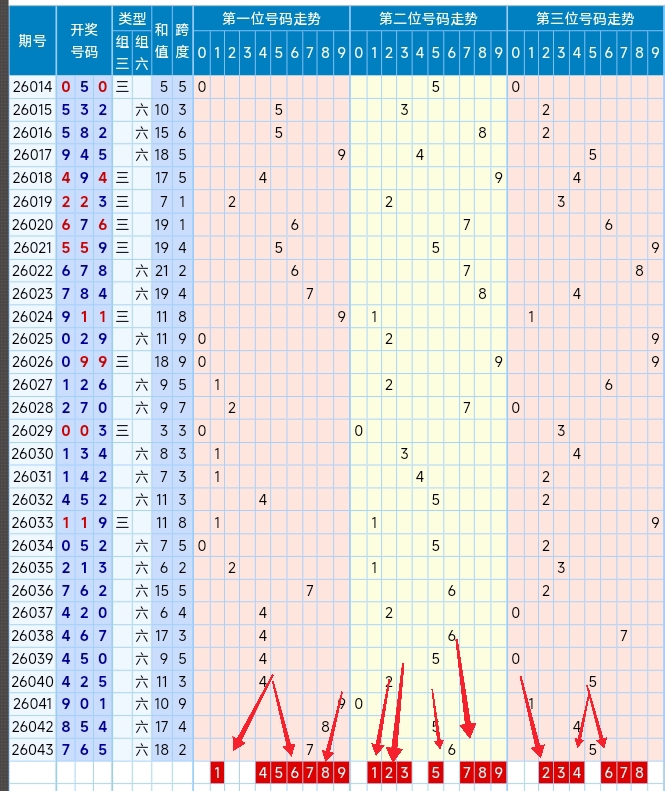The height and width of the screenshot is (791, 665).
Task: Click winning numbers 9 1 1 in row 26024
Action: click(84, 316)
